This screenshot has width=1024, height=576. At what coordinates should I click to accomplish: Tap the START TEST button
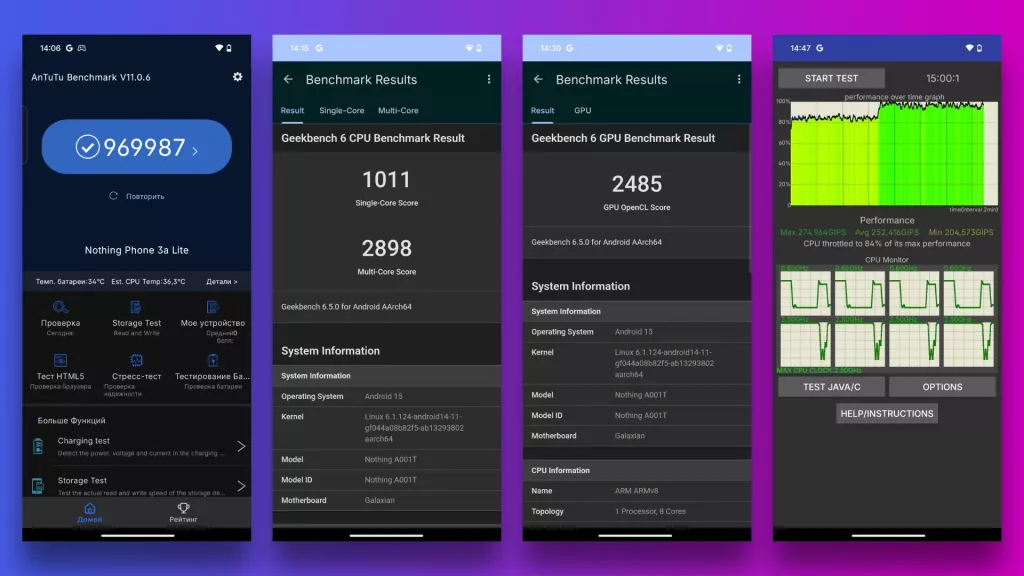[831, 78]
